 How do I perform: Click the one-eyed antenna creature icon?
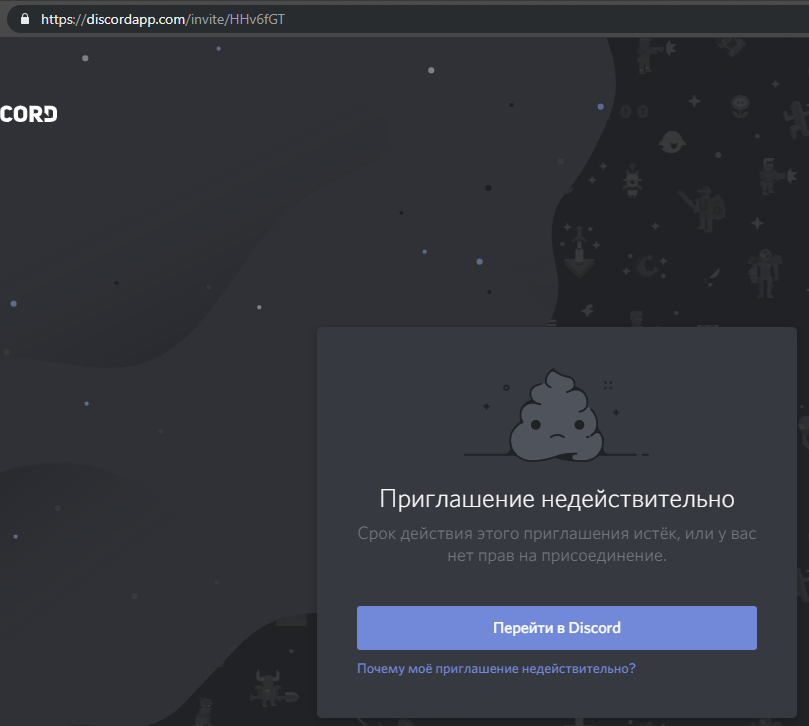click(x=631, y=181)
